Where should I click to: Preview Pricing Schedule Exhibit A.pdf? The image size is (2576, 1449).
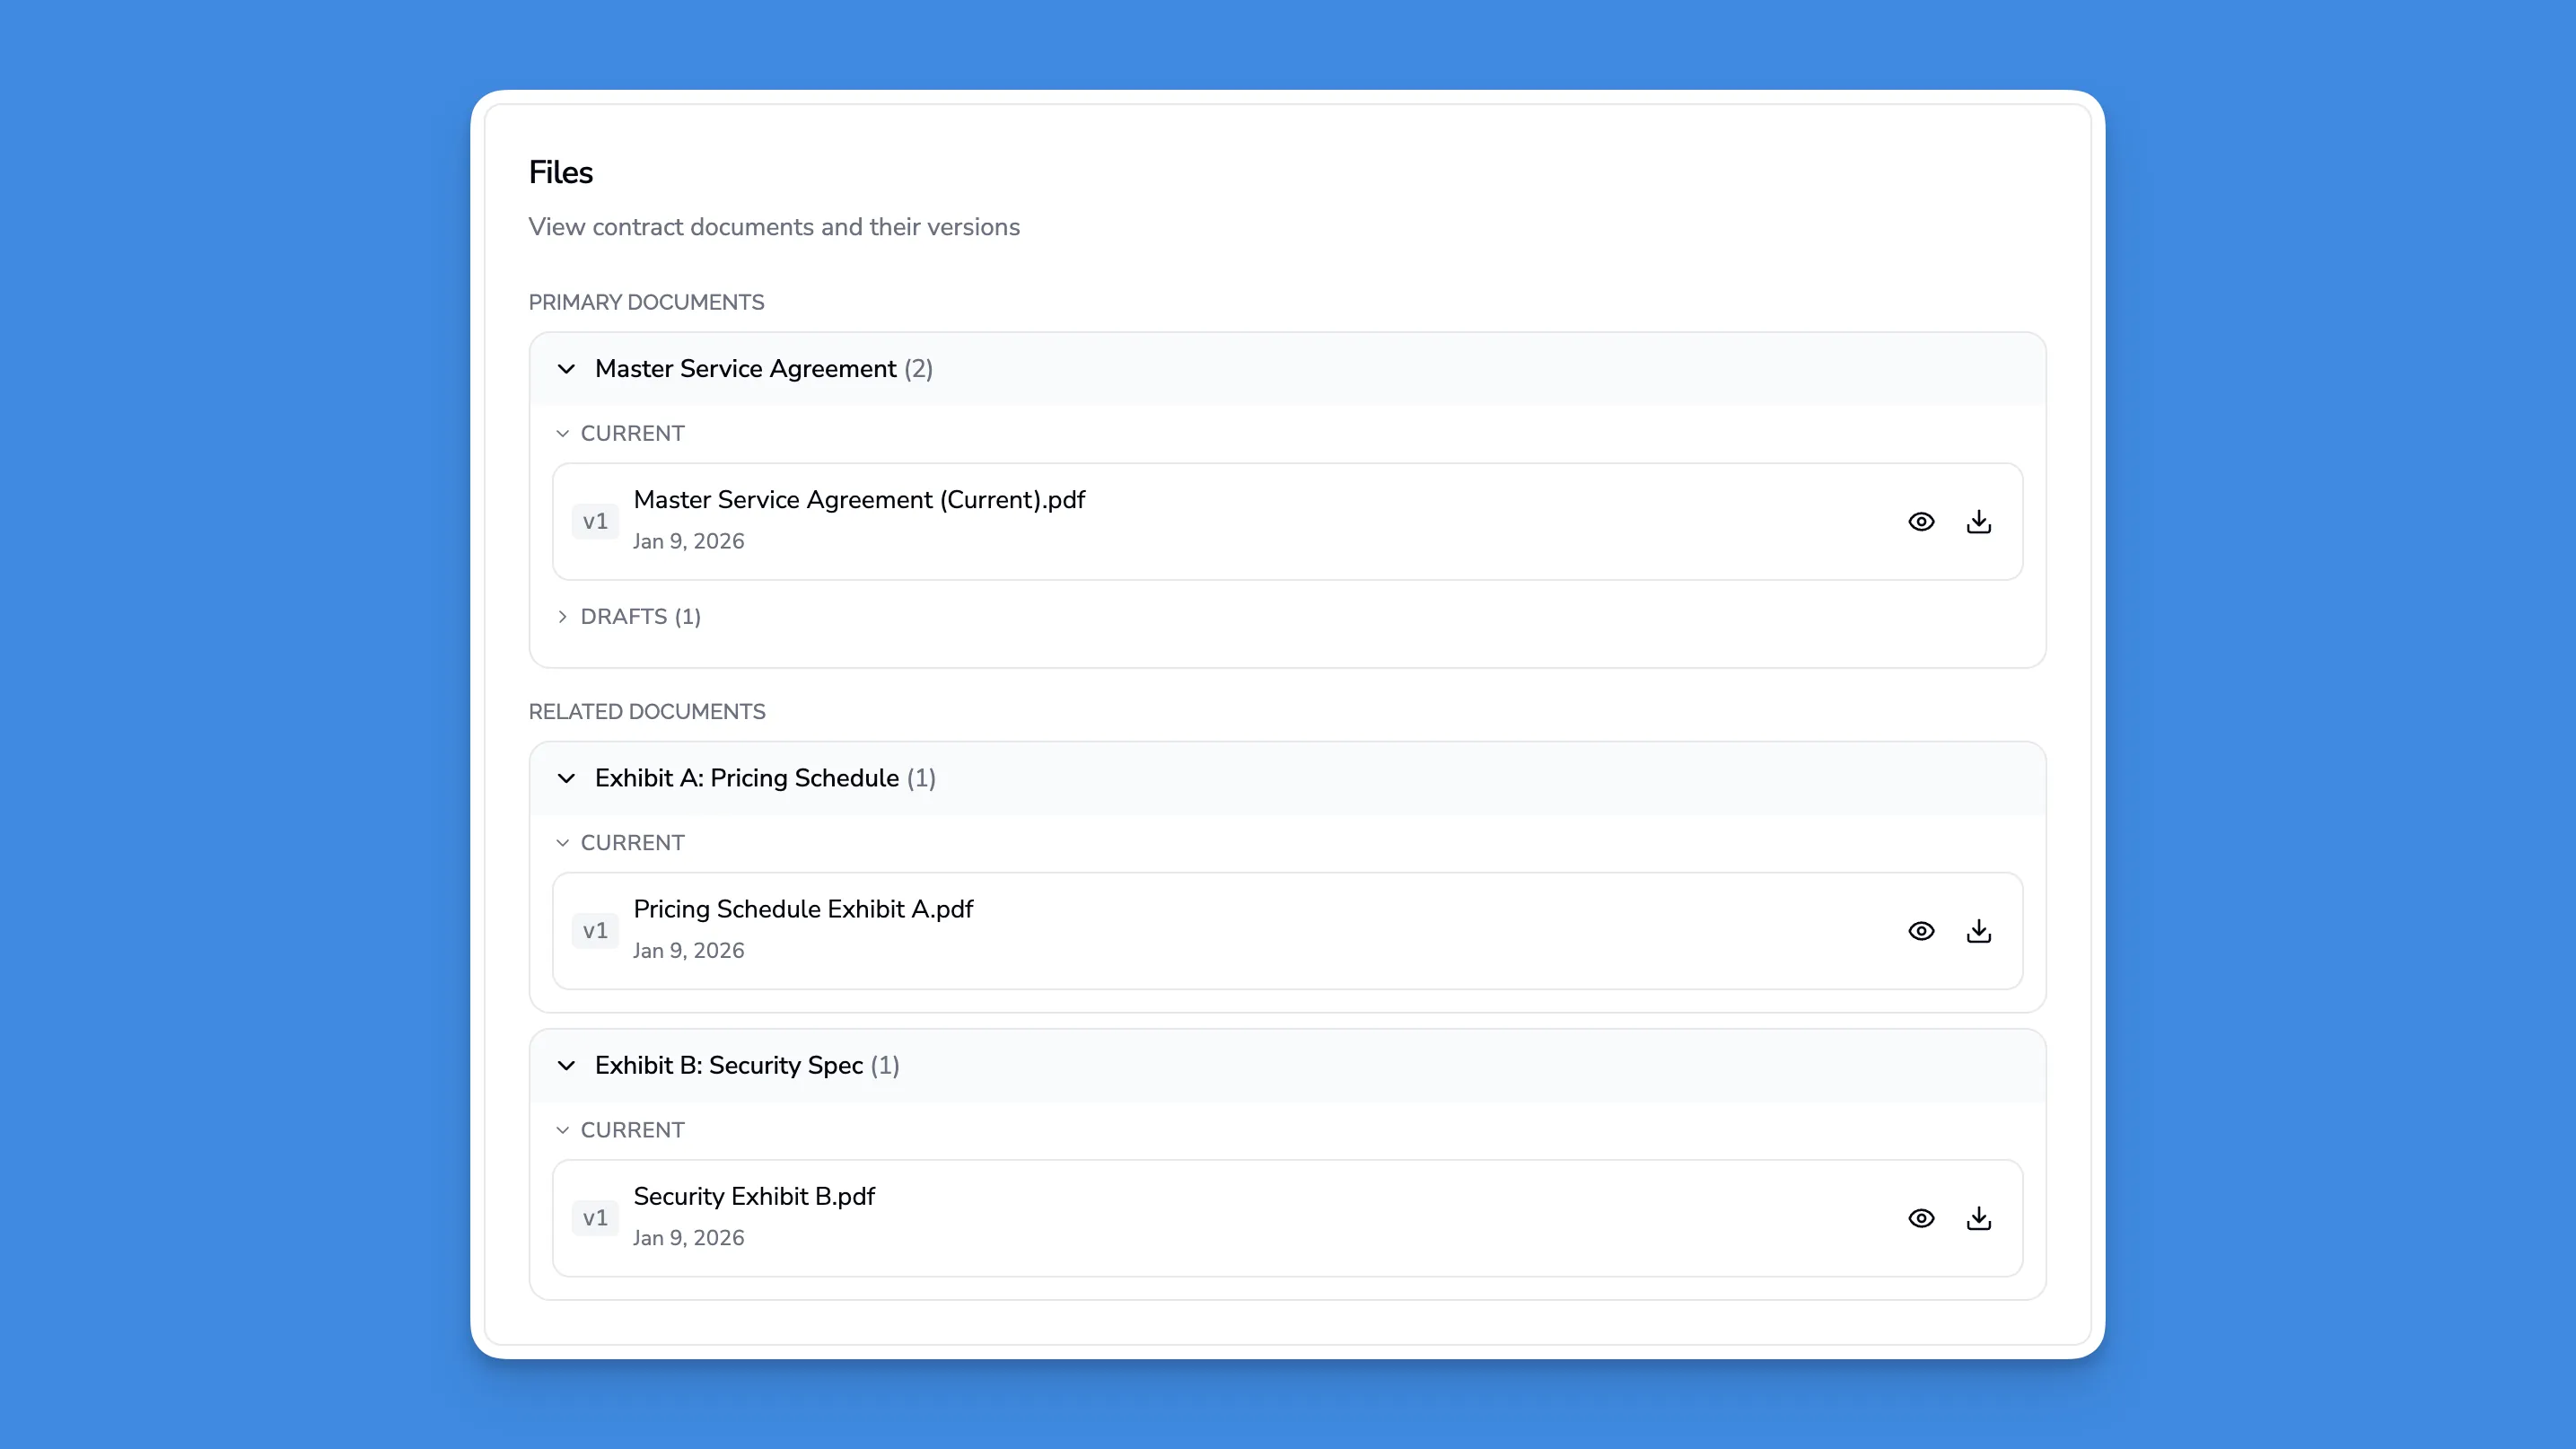pyautogui.click(x=1920, y=930)
